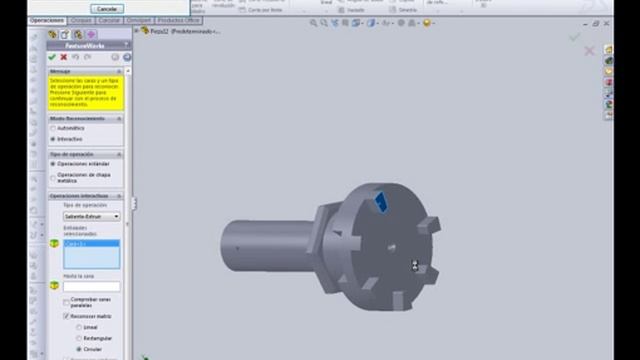Click the Section View icon
The image size is (640, 360).
click(x=345, y=23)
